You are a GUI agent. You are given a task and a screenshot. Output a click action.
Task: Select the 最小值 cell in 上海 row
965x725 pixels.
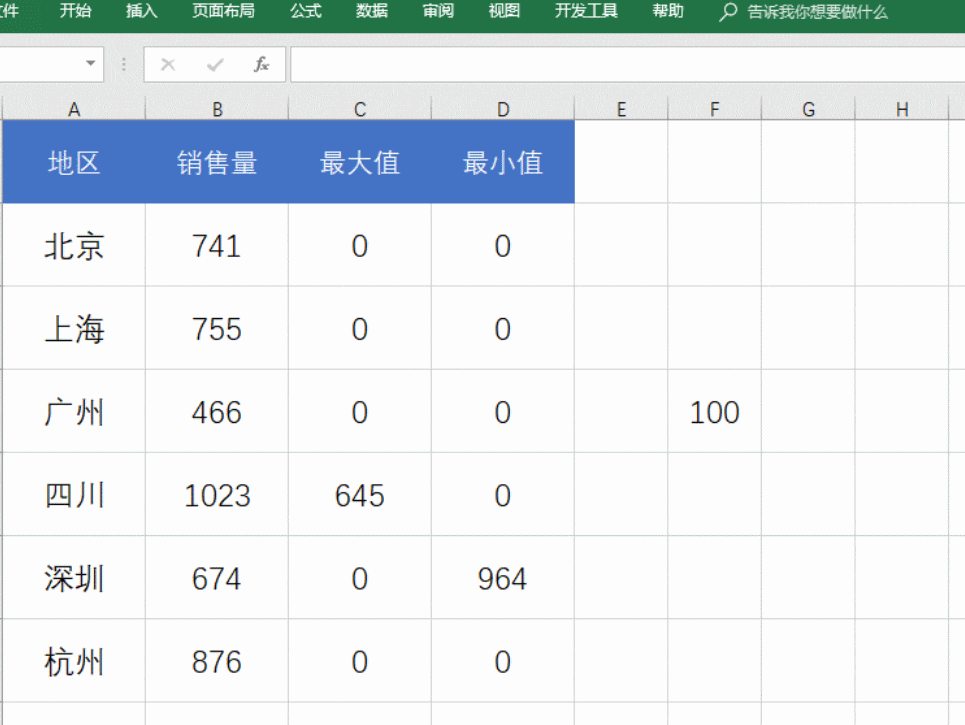(x=503, y=328)
